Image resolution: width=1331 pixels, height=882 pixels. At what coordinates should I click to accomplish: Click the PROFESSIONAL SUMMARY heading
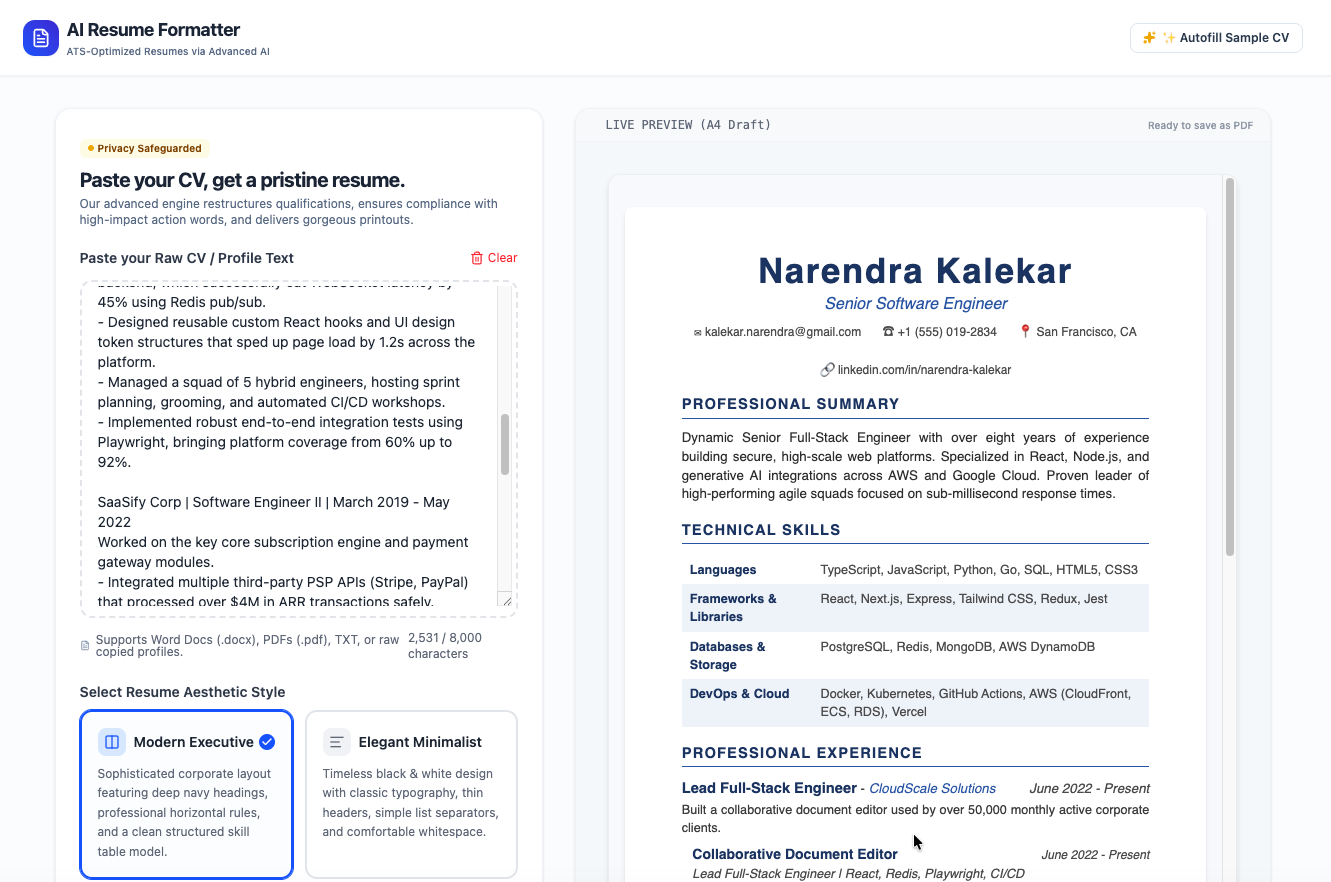pos(791,404)
